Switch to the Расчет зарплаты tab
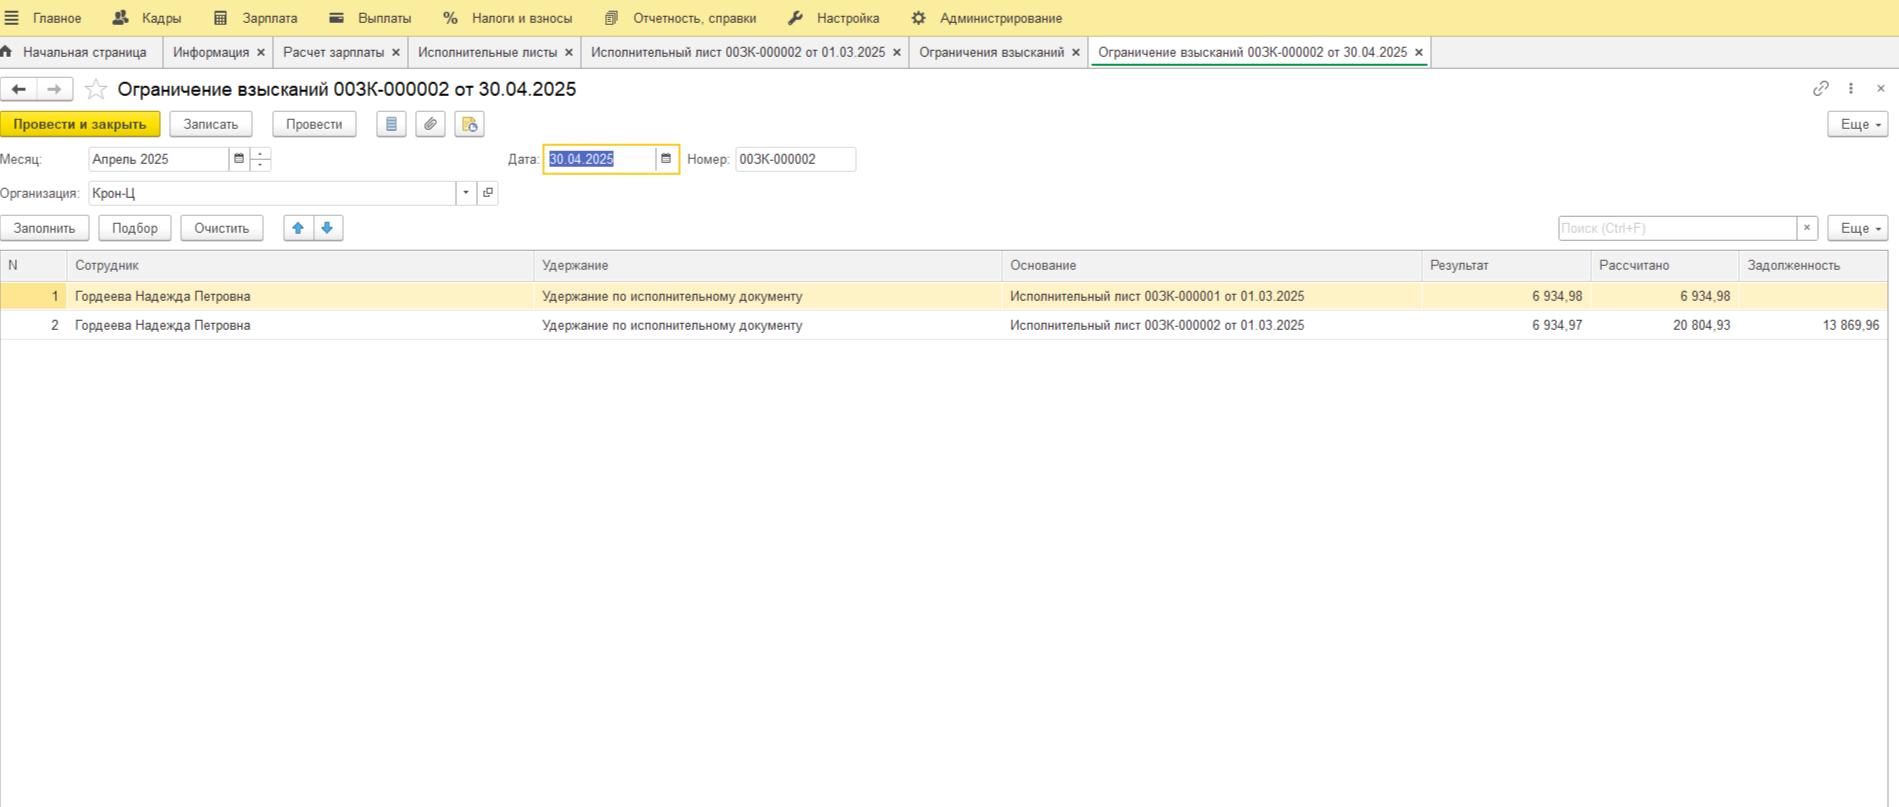 (x=333, y=52)
